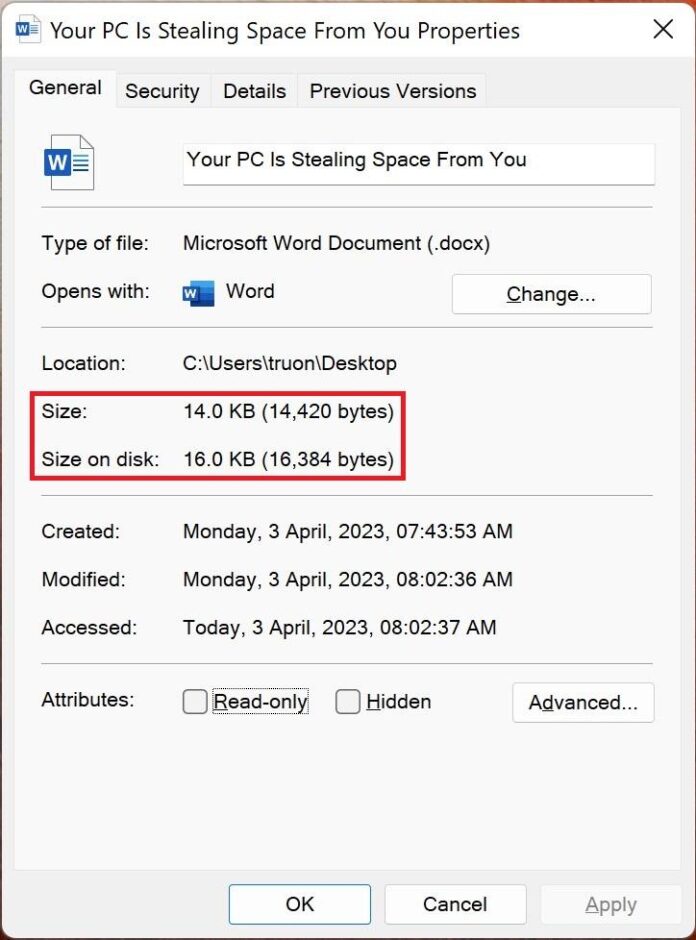Click the Apply button
This screenshot has width=696, height=940.
point(610,904)
